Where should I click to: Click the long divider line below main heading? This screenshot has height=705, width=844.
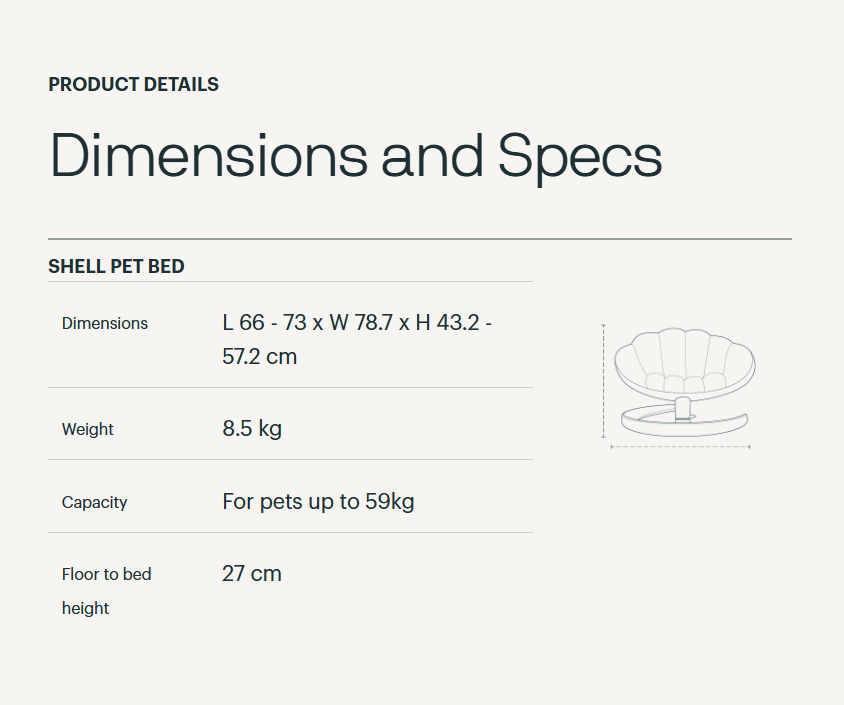pos(420,239)
